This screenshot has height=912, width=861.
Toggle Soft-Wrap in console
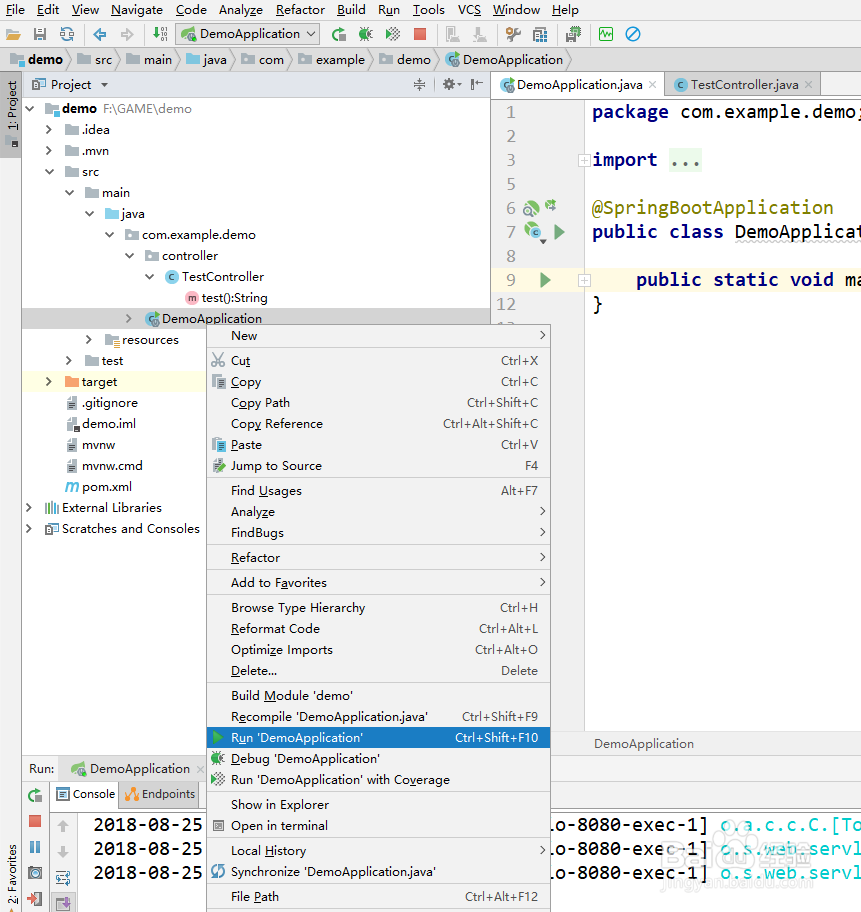pos(63,878)
